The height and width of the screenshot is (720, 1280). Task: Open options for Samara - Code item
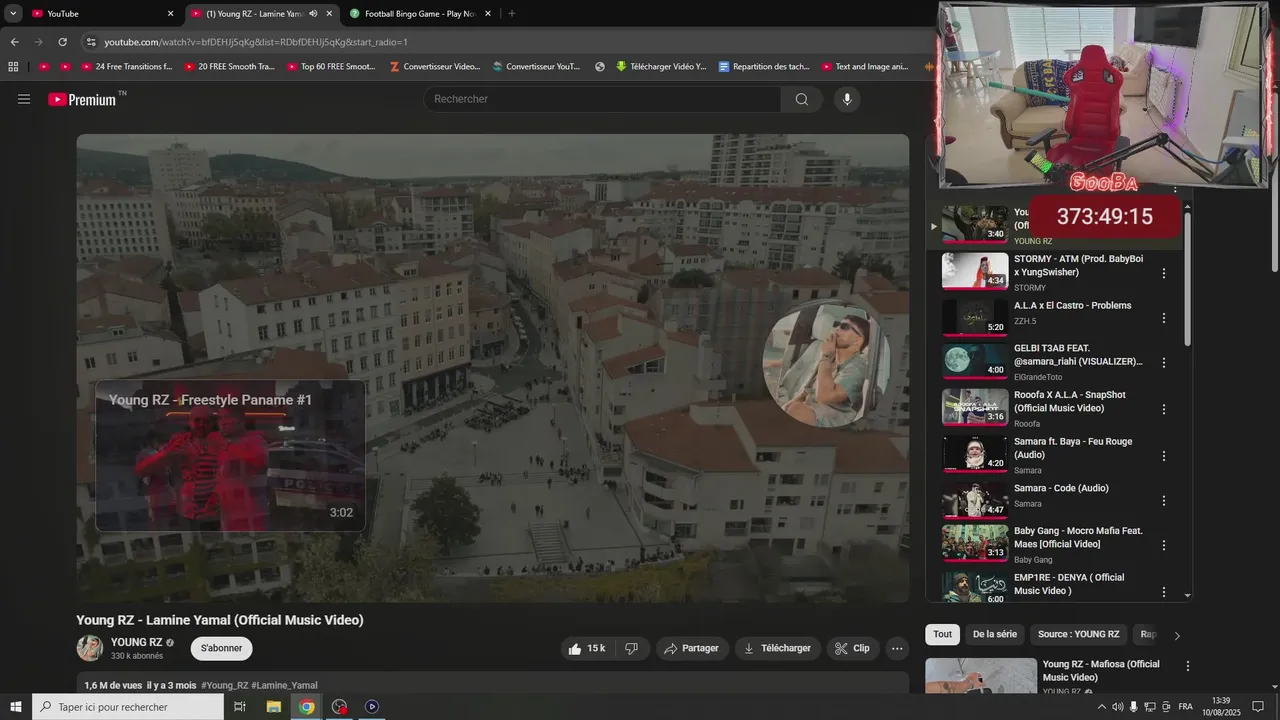[x=1163, y=500]
